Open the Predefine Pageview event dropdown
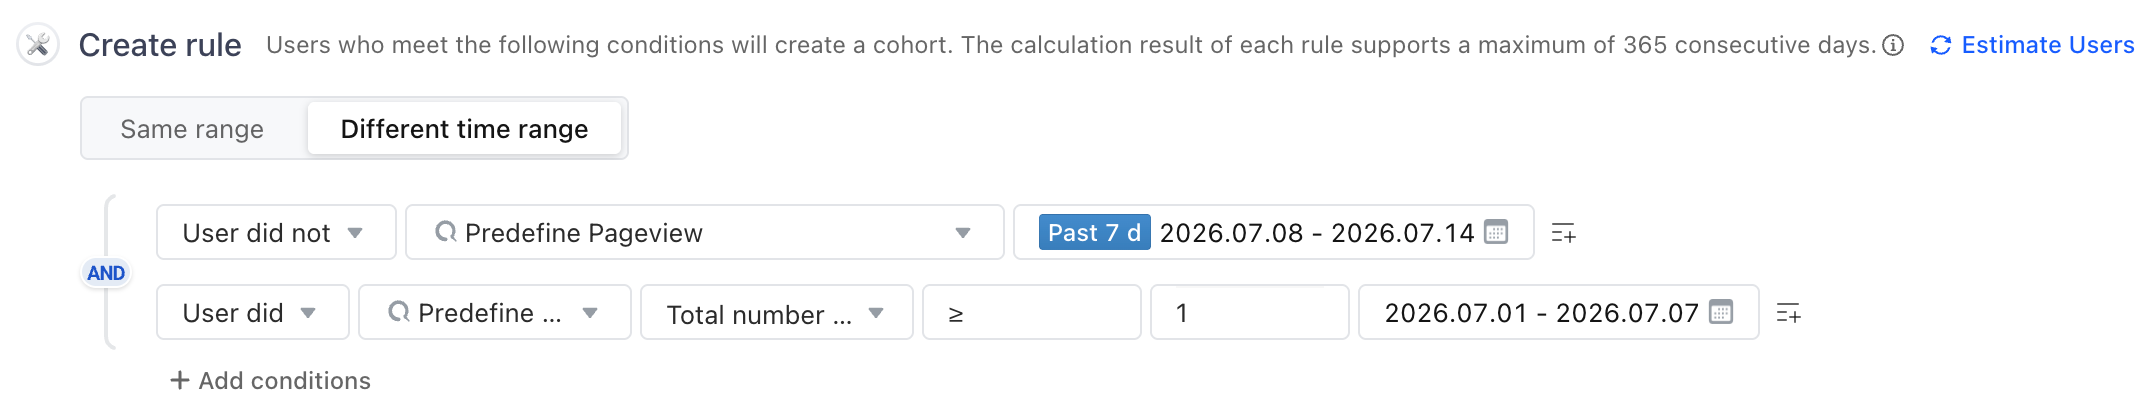This screenshot has width=2140, height=418. (x=704, y=232)
